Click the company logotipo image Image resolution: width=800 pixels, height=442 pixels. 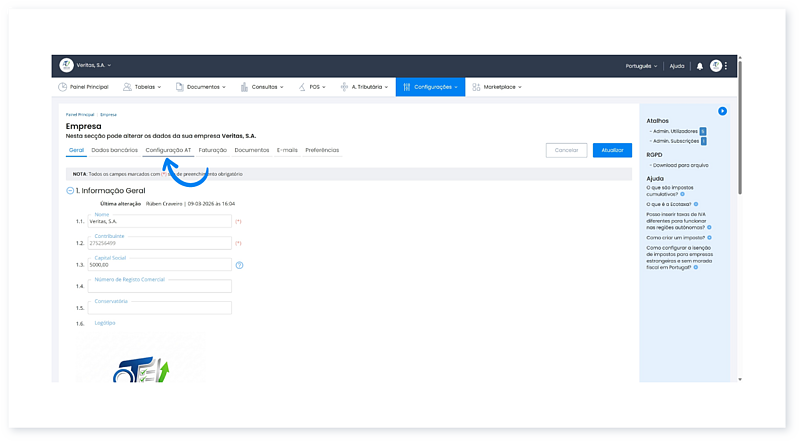[x=141, y=362]
